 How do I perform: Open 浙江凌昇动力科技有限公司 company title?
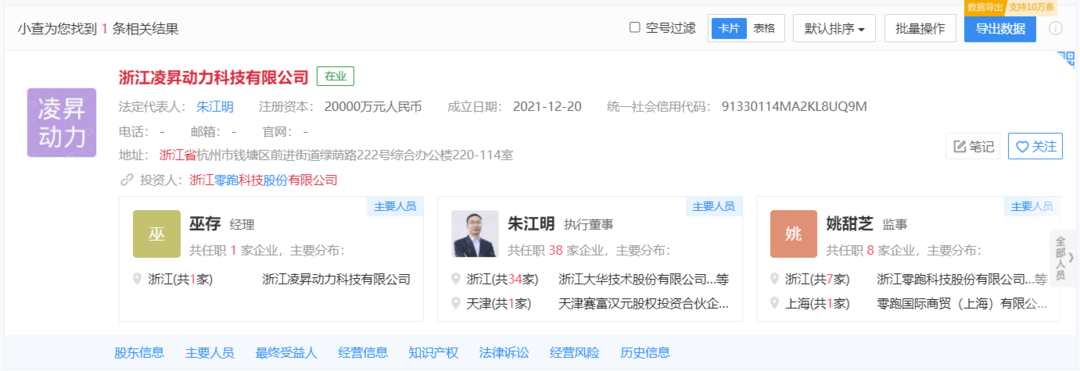[x=214, y=76]
